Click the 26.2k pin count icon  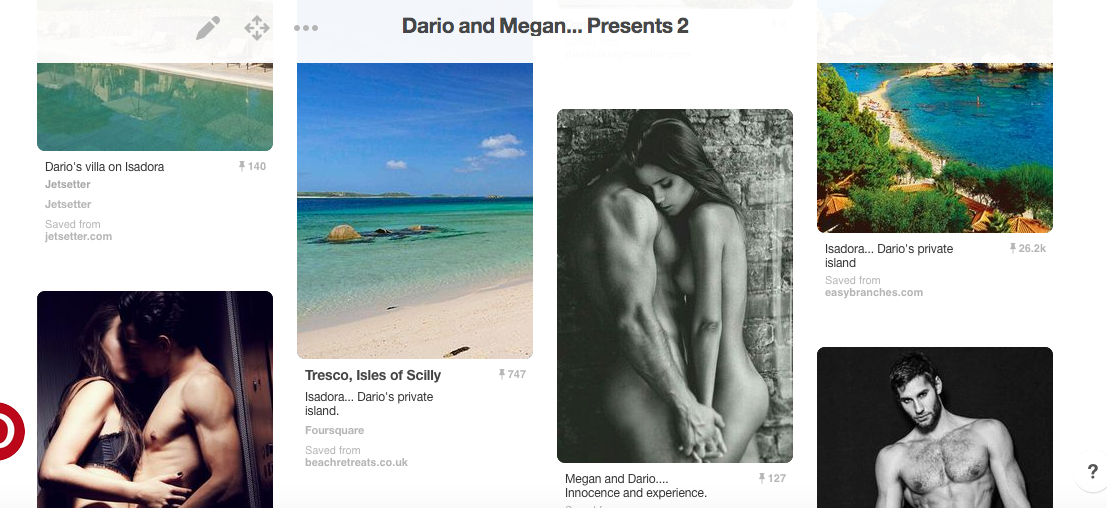(1027, 248)
